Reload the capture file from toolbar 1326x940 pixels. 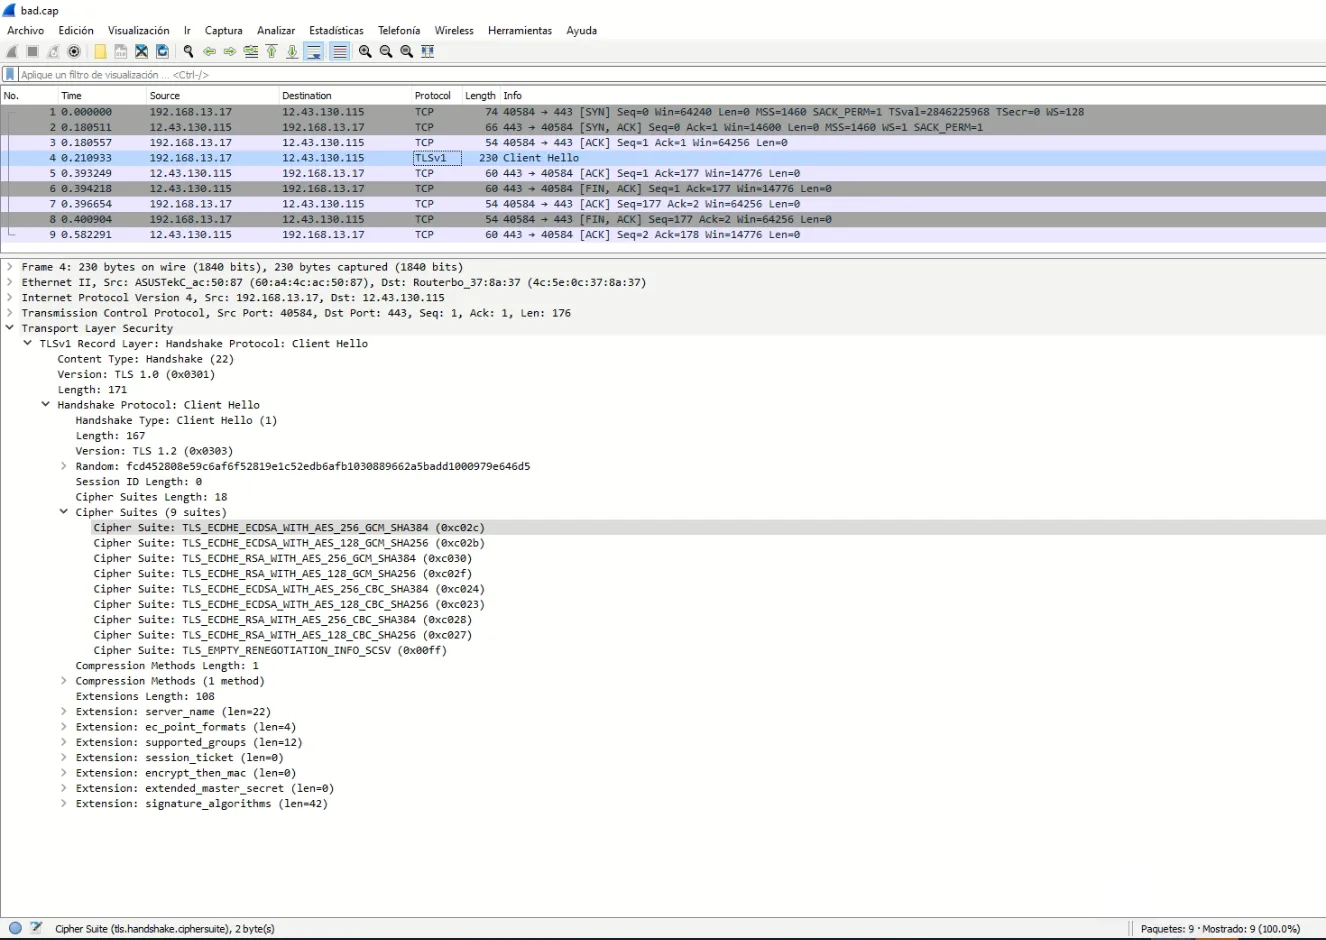coord(162,52)
